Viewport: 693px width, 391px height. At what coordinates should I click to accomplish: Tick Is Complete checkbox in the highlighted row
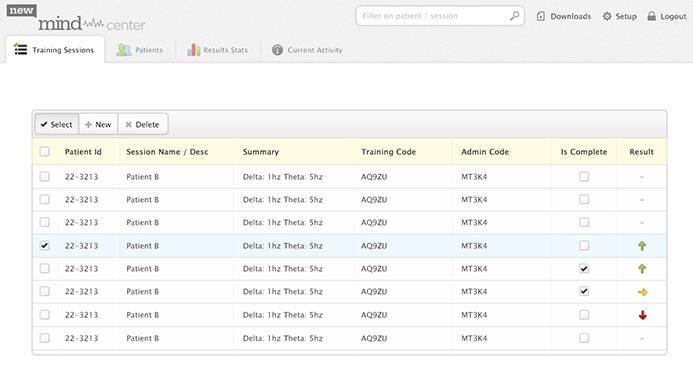click(584, 246)
